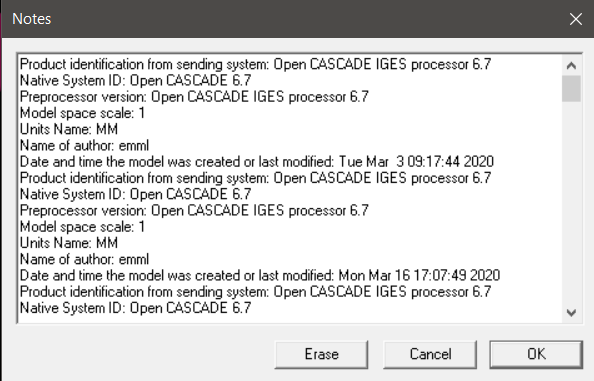This screenshot has width=594, height=381.
Task: Click the scrollbar down arrow
Action: [571, 312]
